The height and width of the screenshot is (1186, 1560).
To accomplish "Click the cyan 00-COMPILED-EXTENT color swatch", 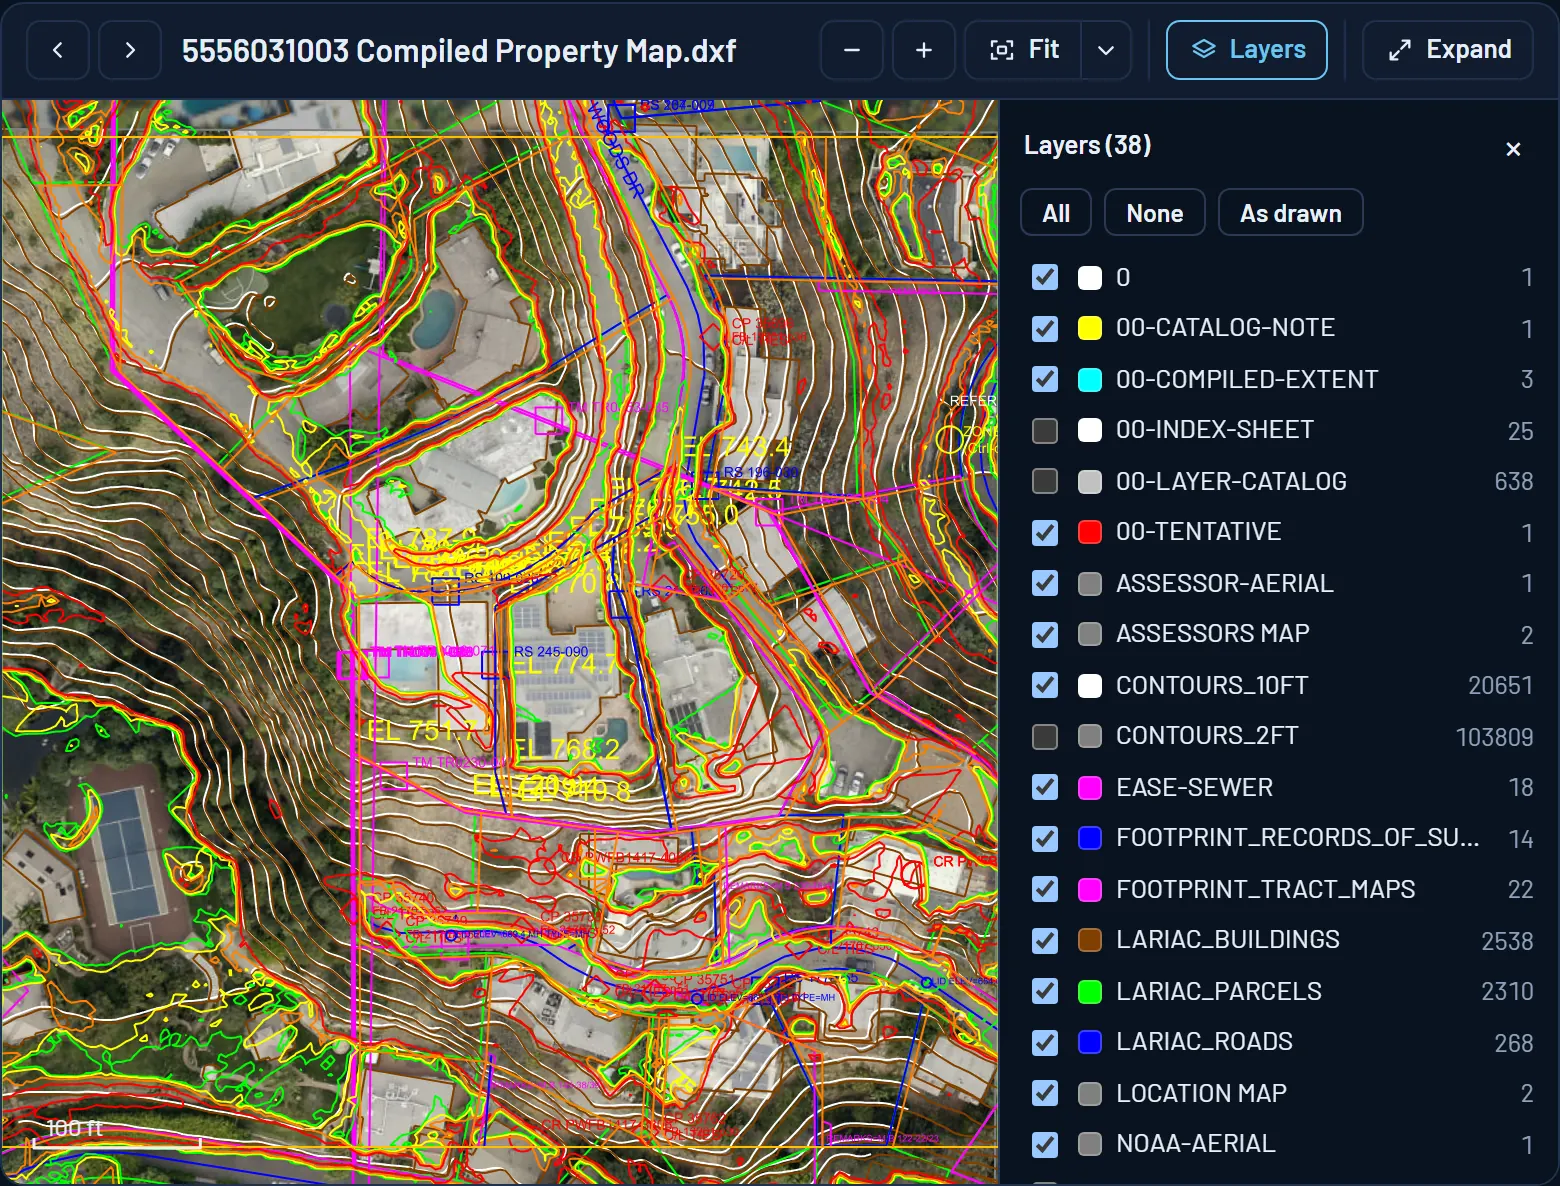I will pos(1090,380).
